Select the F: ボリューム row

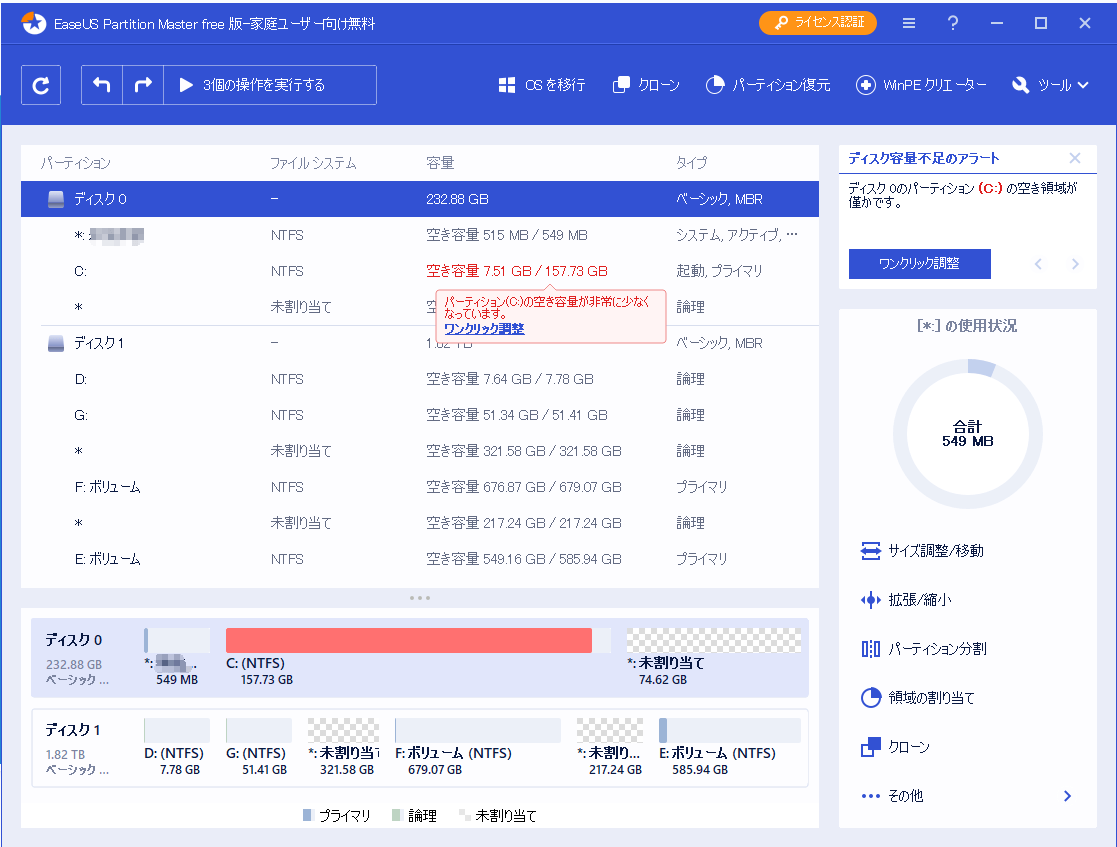pos(420,487)
